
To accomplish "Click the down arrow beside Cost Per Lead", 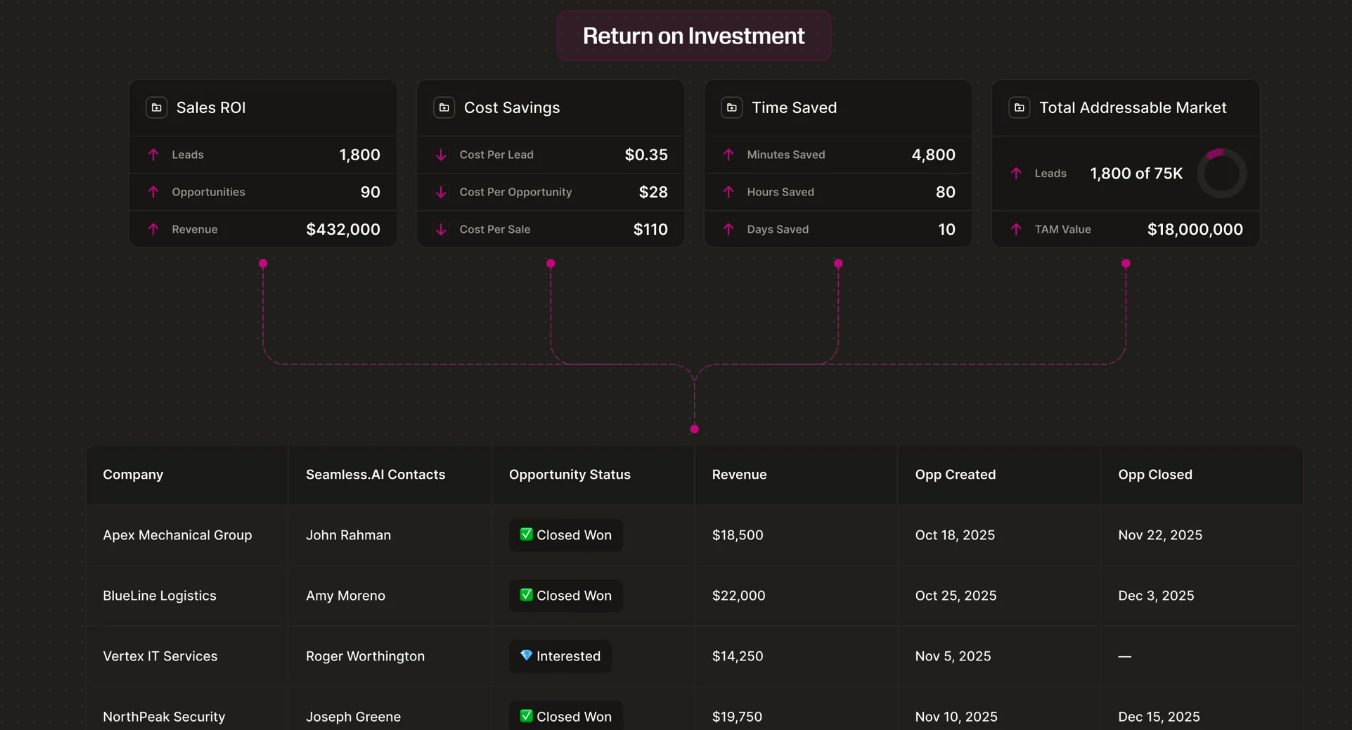I will click(x=440, y=154).
